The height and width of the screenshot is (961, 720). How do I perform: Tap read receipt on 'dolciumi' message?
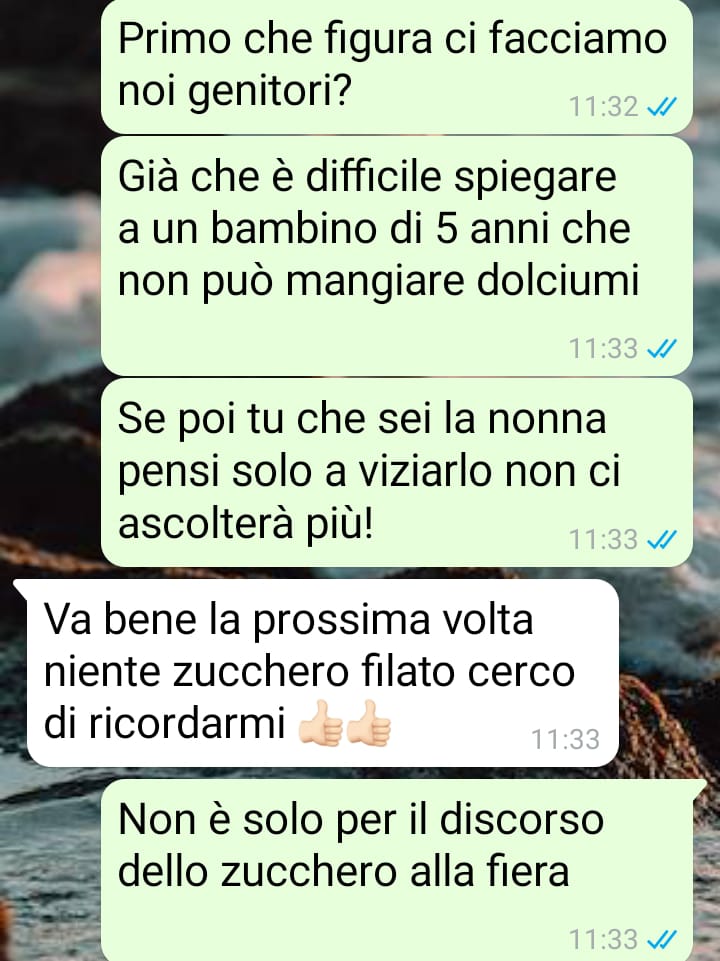click(661, 349)
